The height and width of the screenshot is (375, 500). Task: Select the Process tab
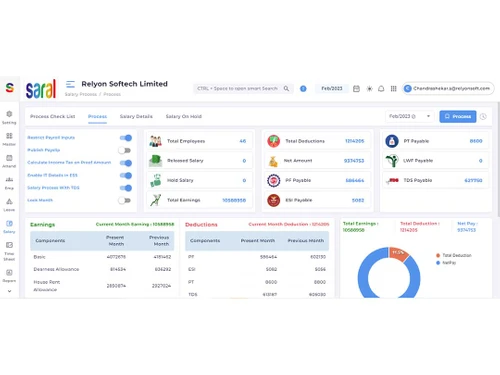[97, 116]
